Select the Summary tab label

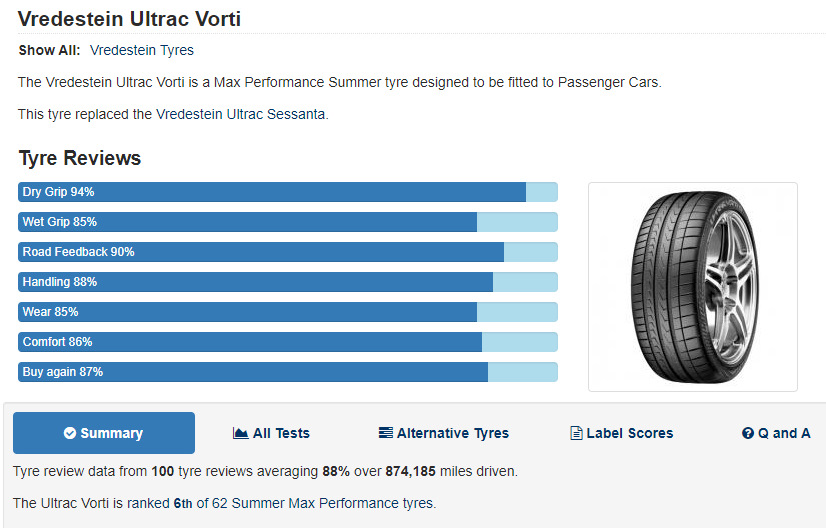pyautogui.click(x=111, y=433)
